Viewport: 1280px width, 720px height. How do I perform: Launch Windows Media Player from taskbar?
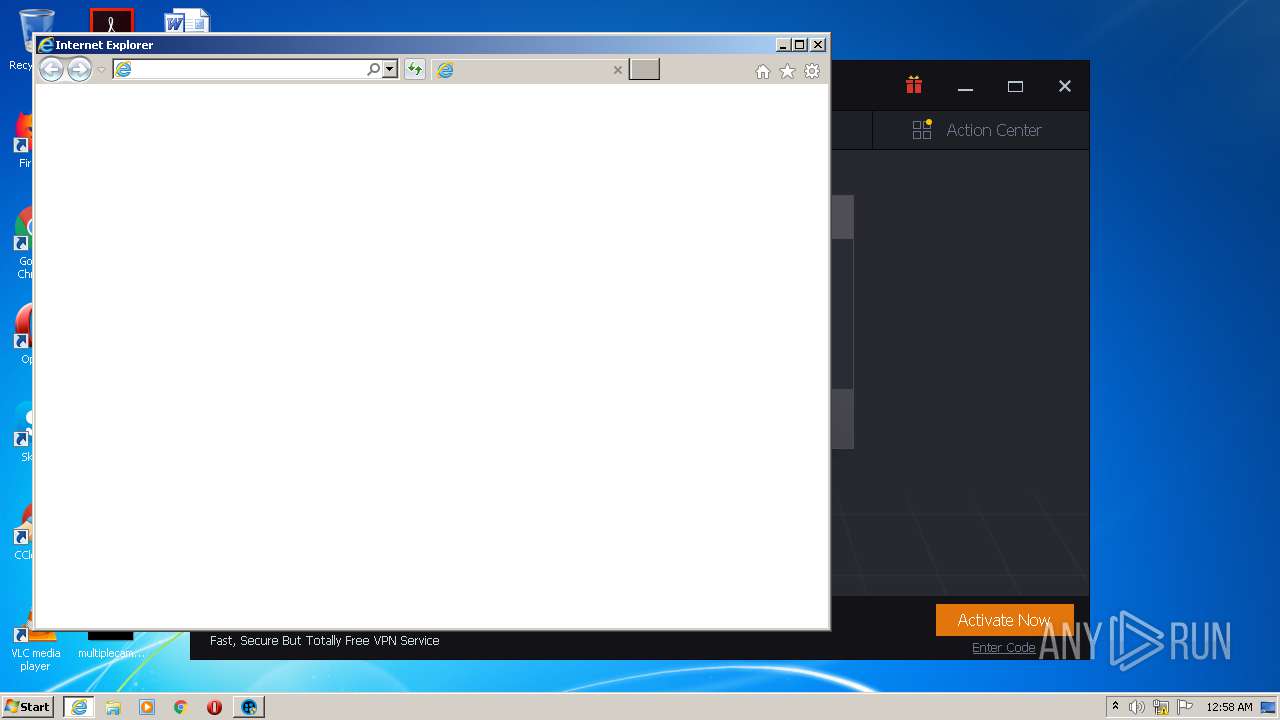[147, 707]
